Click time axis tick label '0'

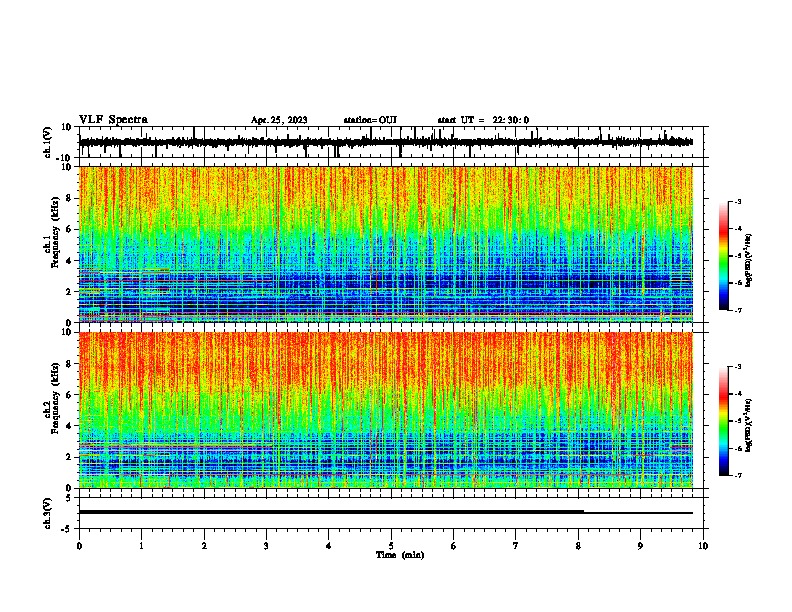click(79, 546)
